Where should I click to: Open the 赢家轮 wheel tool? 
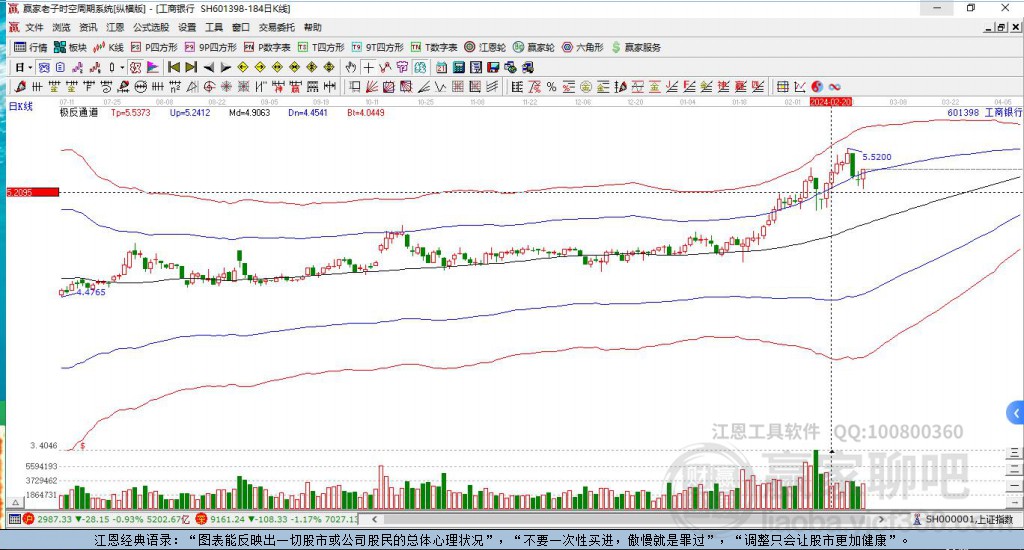(534, 47)
